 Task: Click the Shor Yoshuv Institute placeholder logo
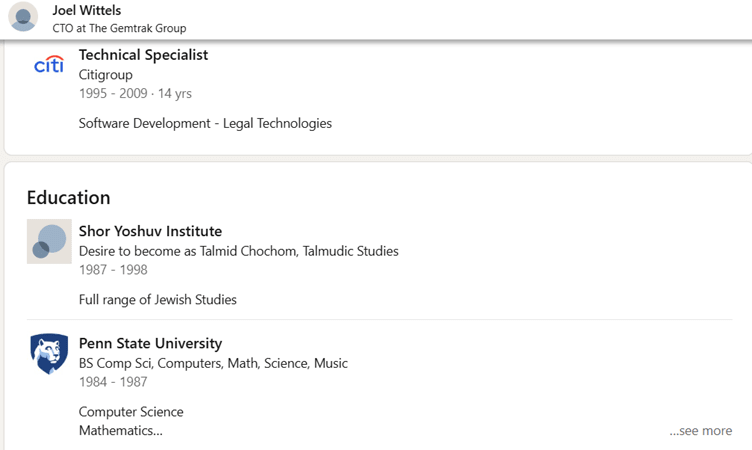click(x=49, y=241)
